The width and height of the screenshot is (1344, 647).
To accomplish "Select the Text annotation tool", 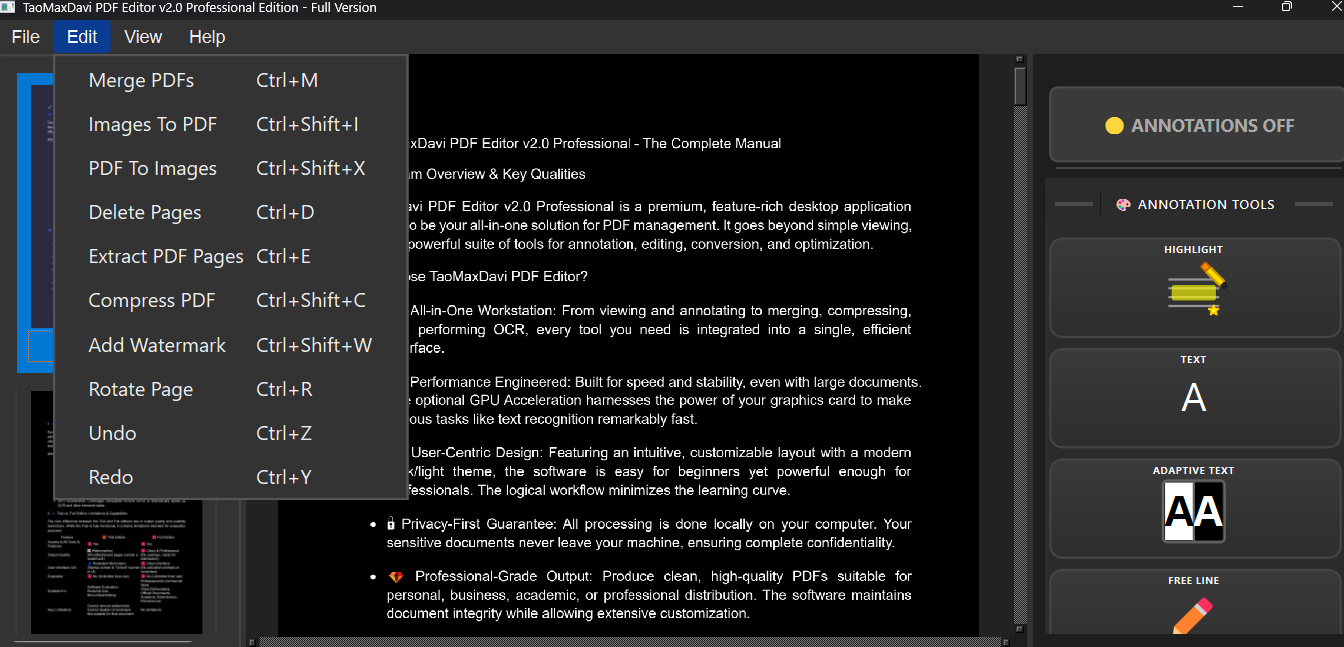I will pyautogui.click(x=1194, y=397).
